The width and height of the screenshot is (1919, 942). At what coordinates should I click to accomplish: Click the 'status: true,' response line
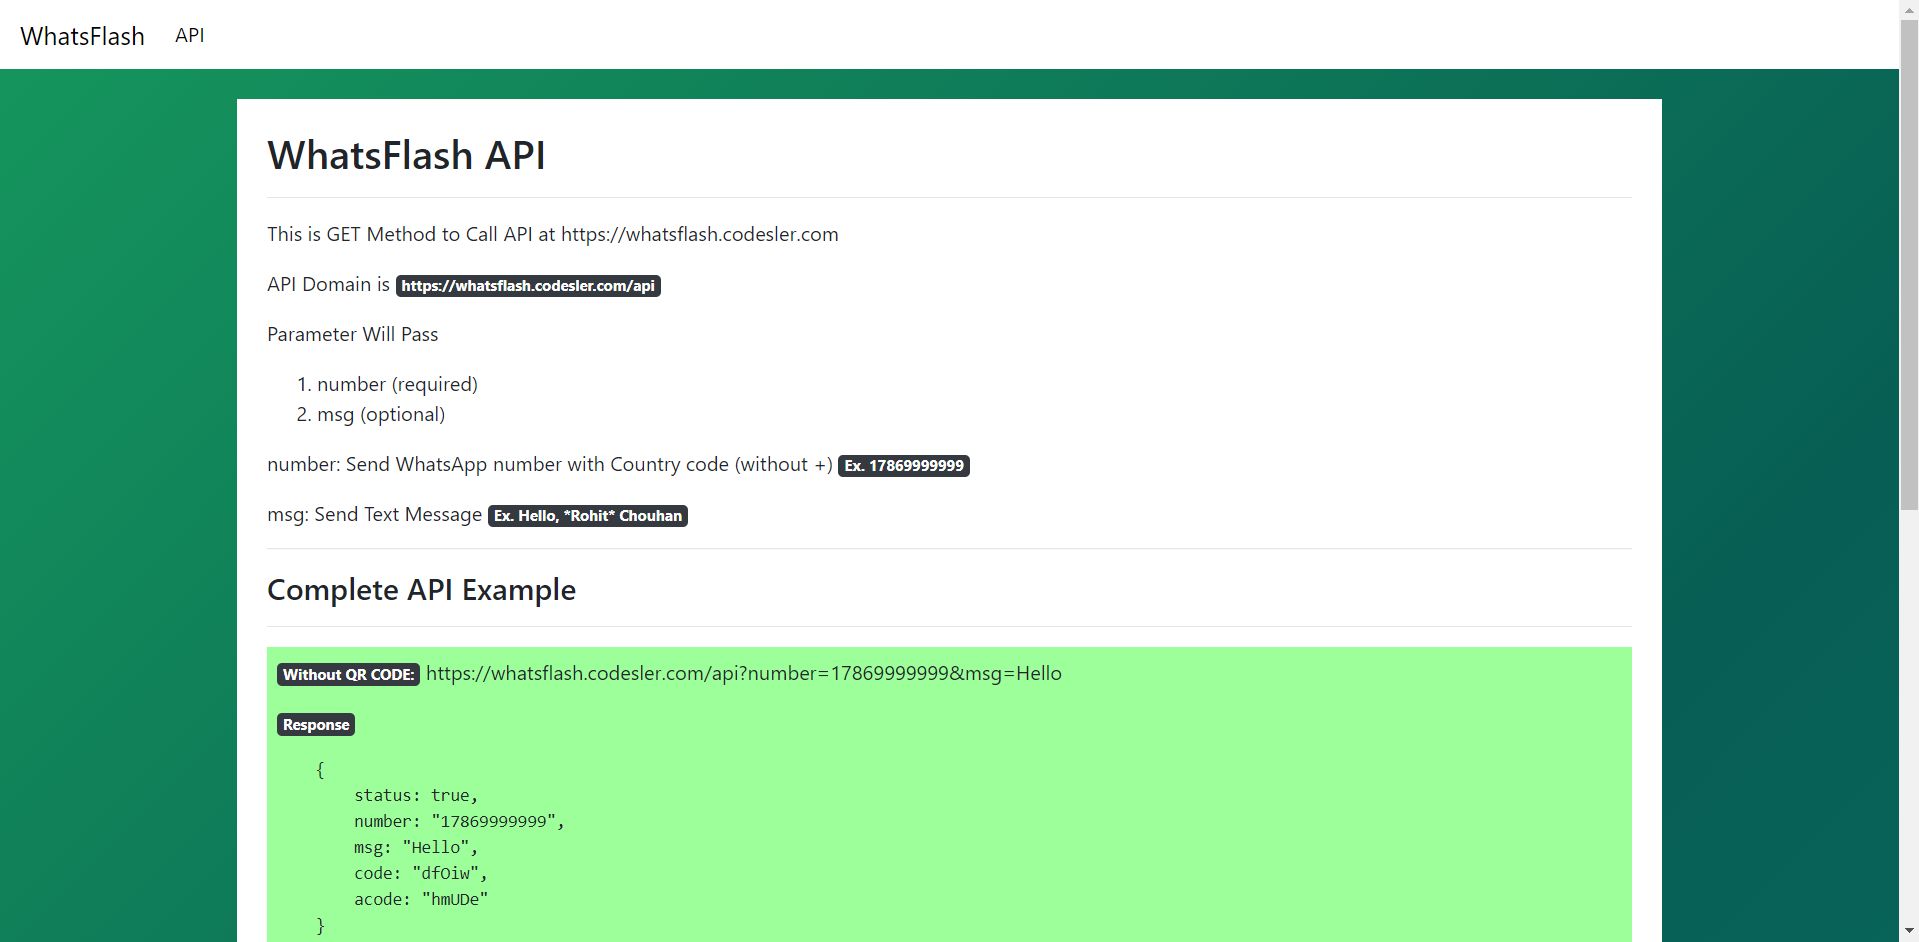pos(416,795)
